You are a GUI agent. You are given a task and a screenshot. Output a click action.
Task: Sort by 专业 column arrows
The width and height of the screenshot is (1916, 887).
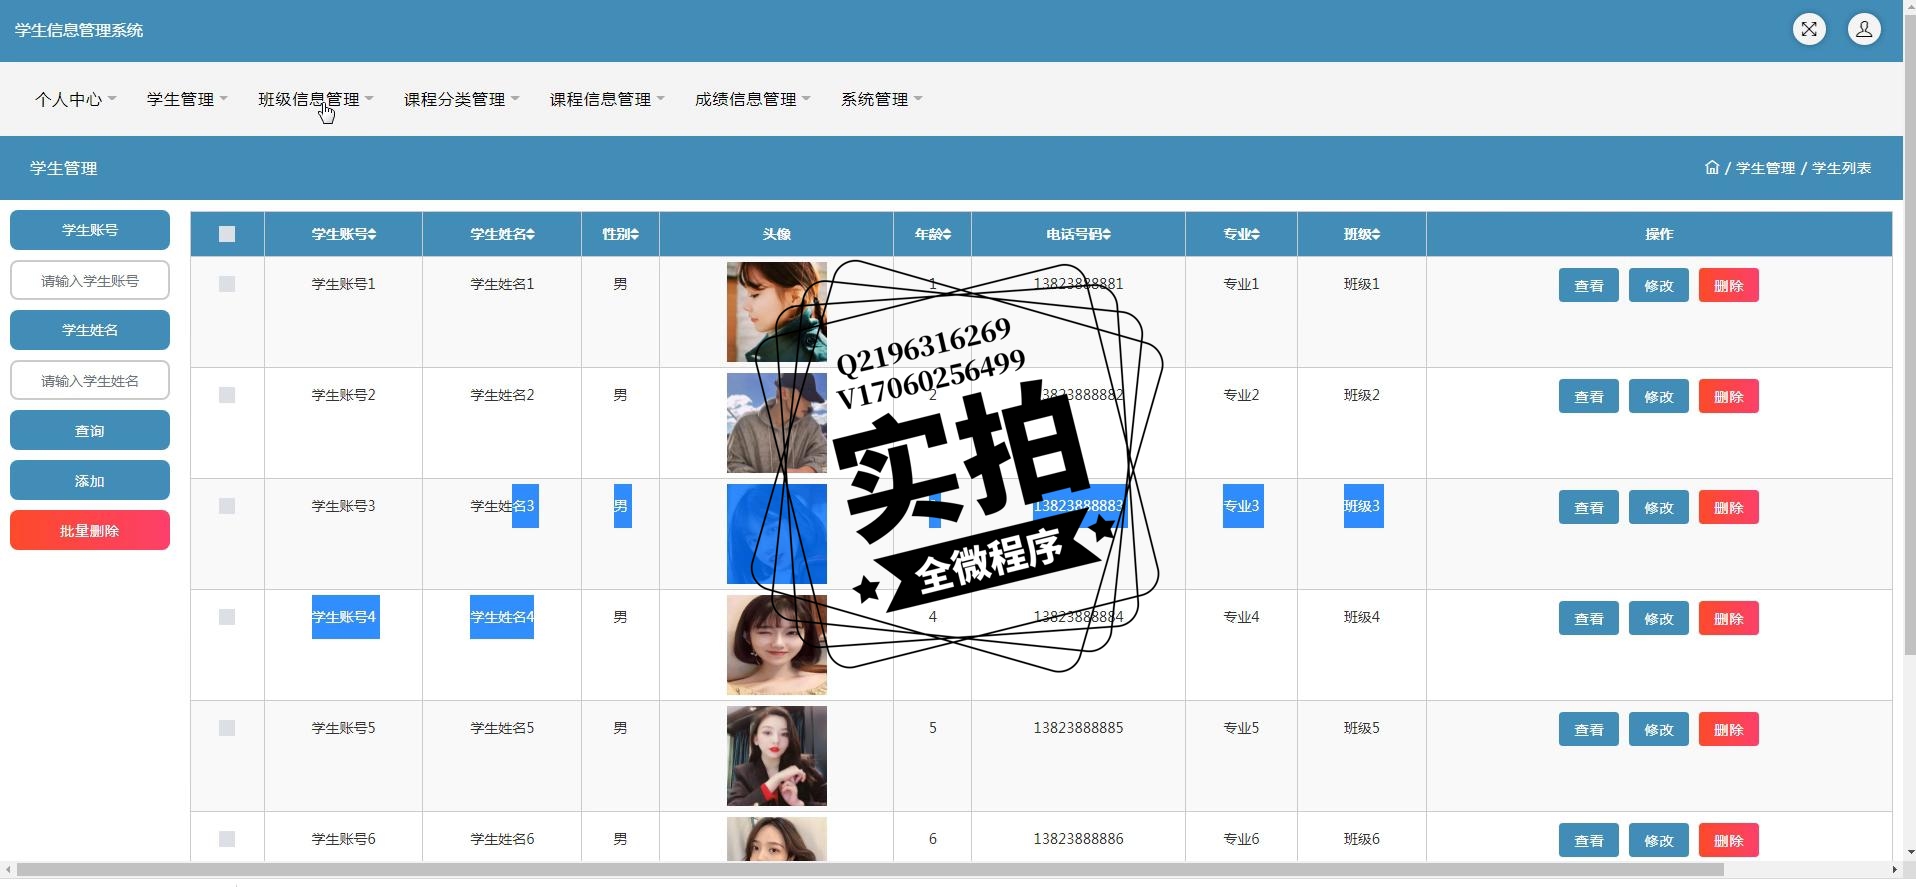pyautogui.click(x=1255, y=234)
